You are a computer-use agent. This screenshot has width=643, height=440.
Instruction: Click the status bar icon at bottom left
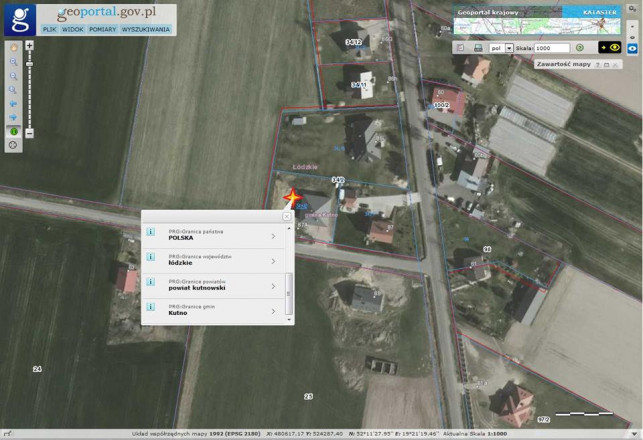click(7, 433)
